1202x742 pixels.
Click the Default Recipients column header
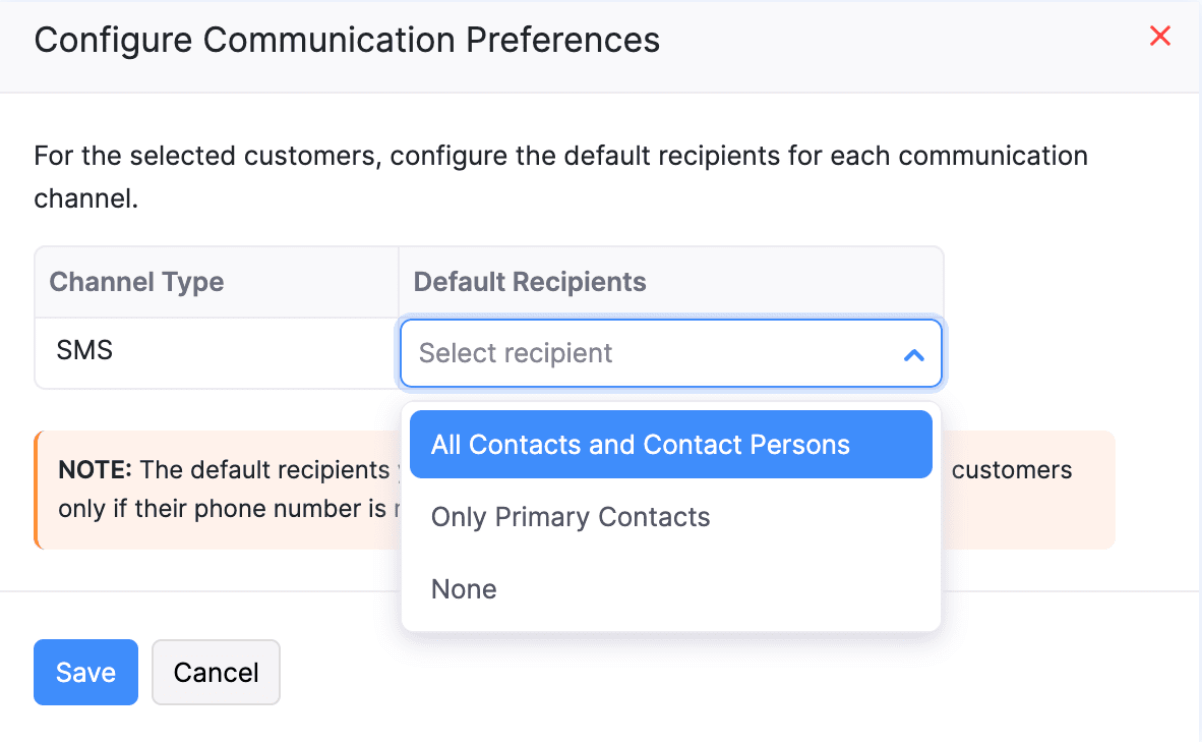pos(529,282)
